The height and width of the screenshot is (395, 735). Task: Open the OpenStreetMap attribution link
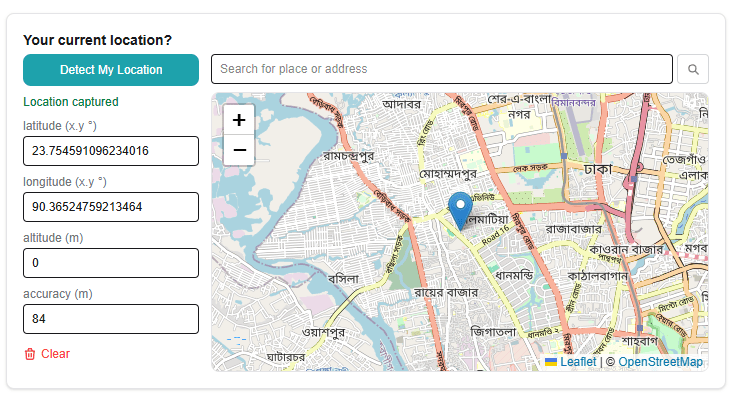pyautogui.click(x=660, y=362)
